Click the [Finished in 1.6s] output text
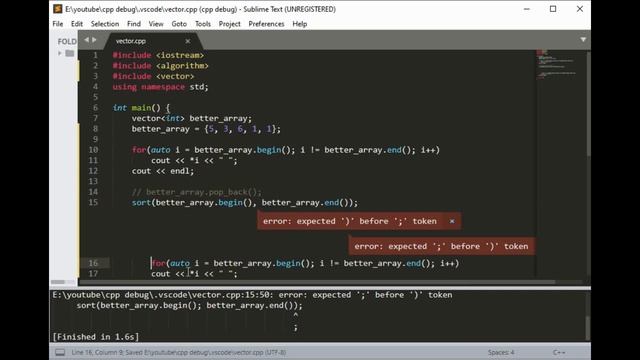Viewport: 640px width, 360px height. click(x=96, y=337)
